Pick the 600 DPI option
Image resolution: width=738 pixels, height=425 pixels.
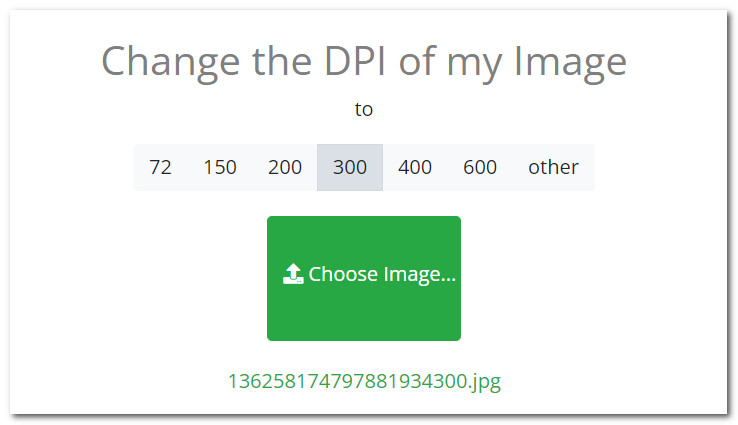coord(480,168)
